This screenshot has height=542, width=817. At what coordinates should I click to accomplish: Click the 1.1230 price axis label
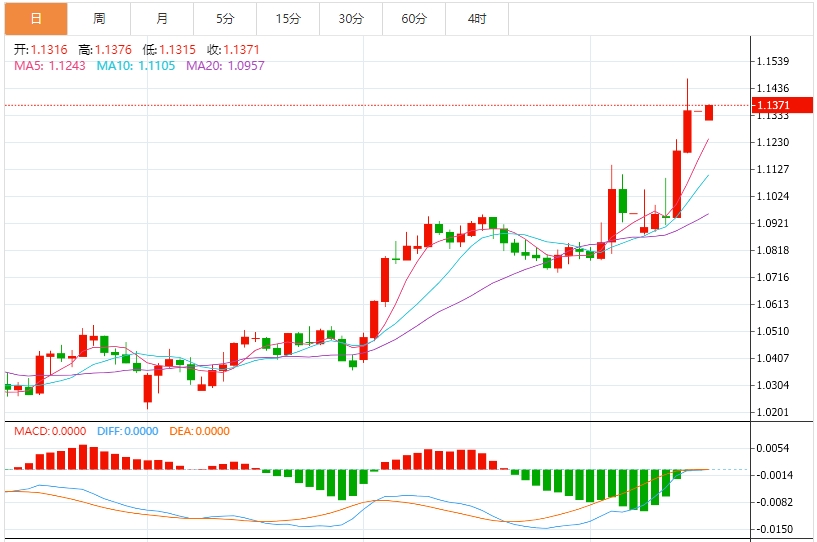click(x=773, y=142)
